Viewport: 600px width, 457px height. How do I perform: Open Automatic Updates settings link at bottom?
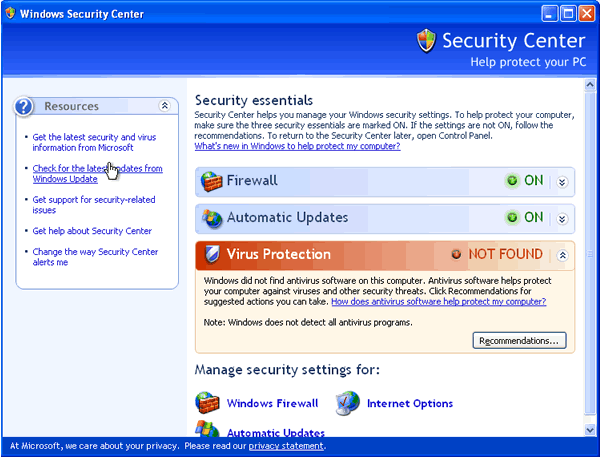click(276, 433)
